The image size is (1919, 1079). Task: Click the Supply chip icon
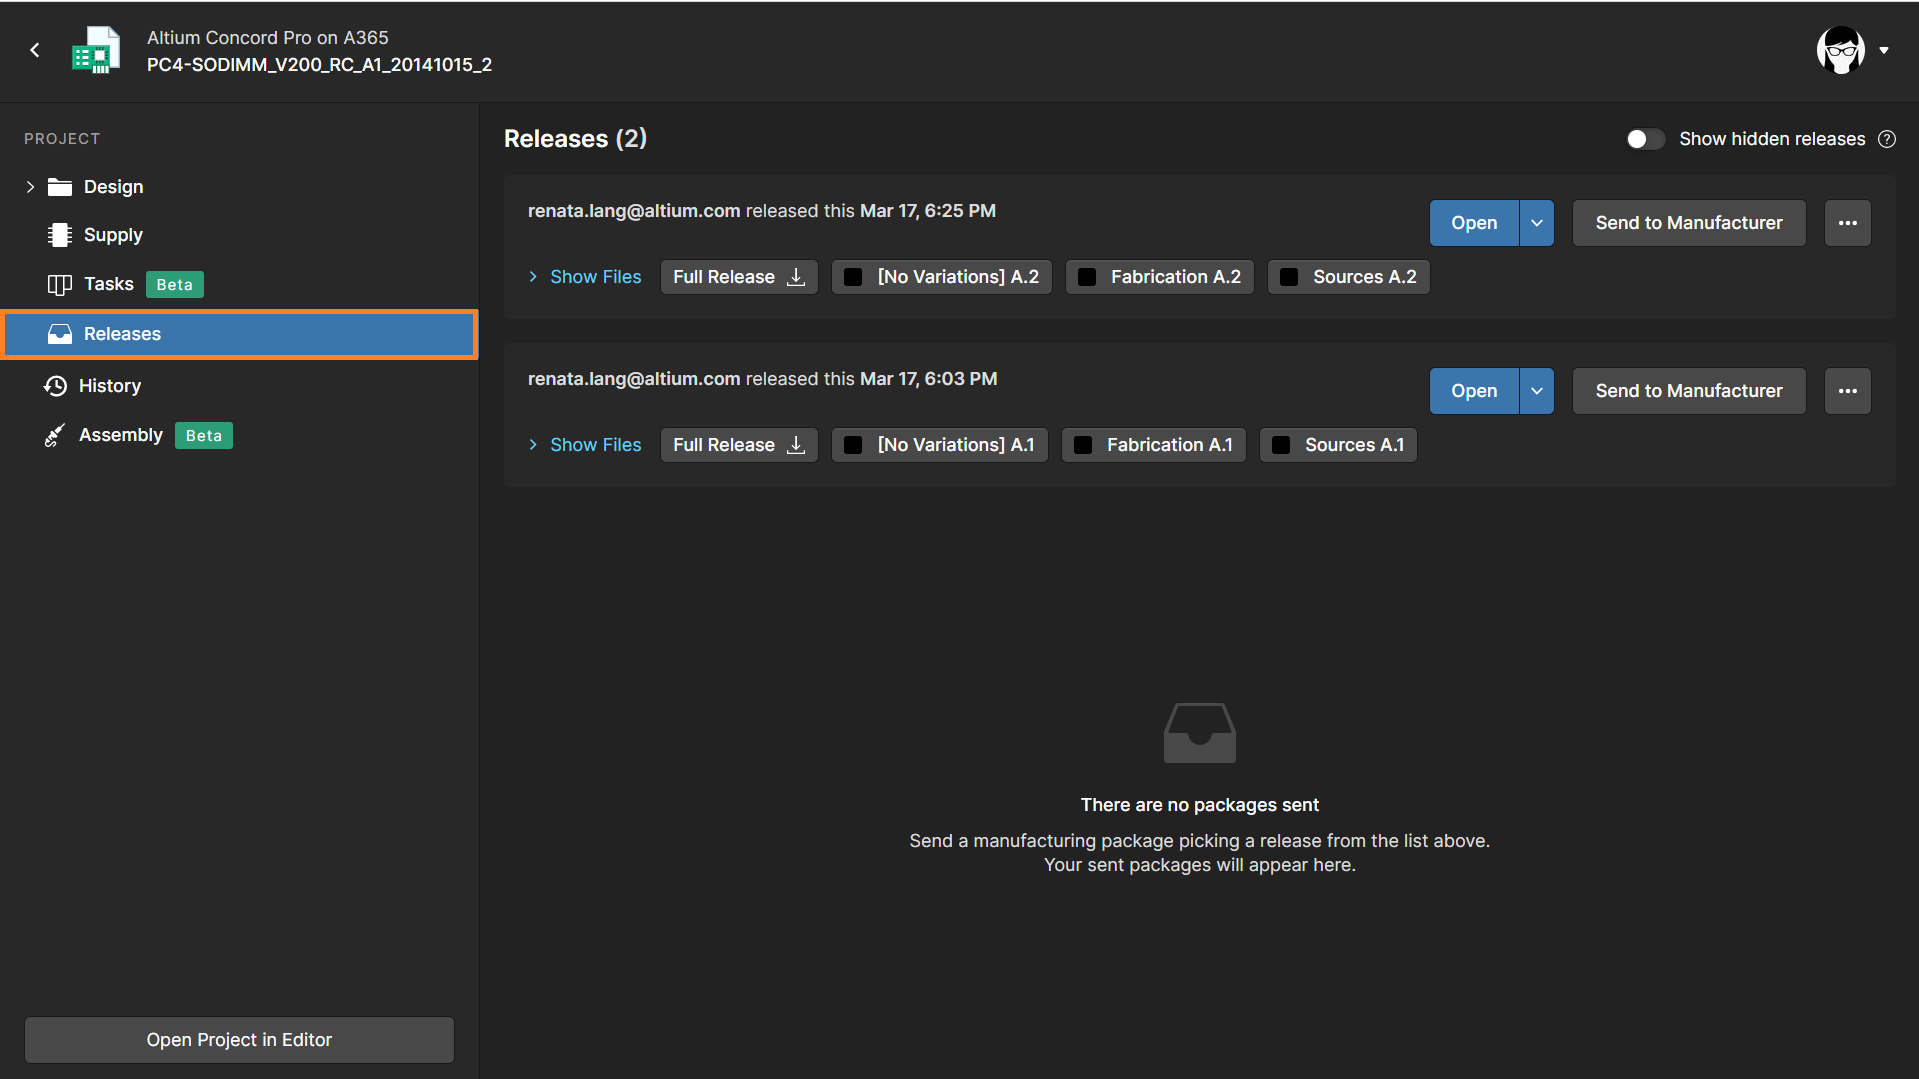tap(60, 235)
